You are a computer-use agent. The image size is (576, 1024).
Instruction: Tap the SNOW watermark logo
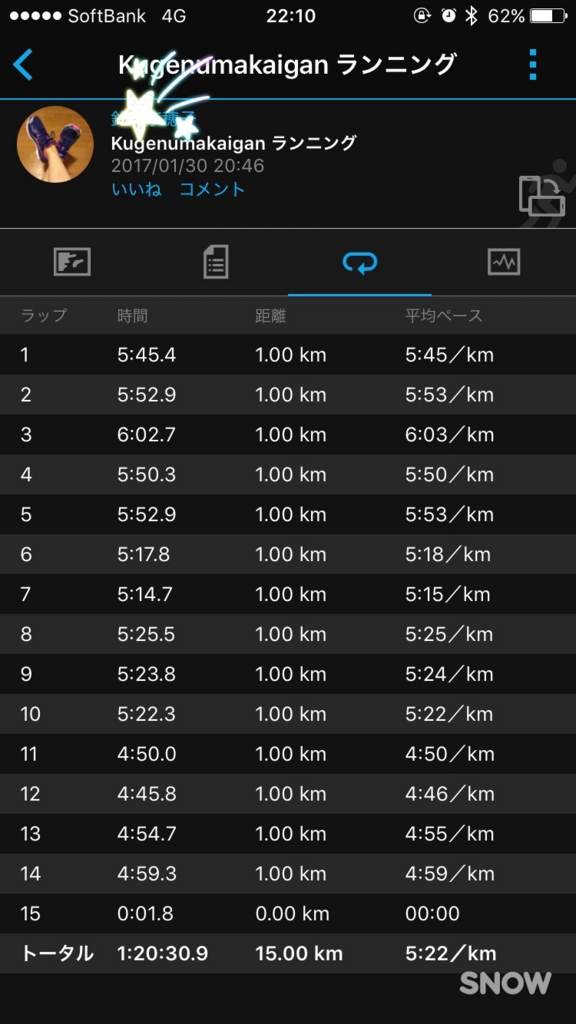(505, 983)
